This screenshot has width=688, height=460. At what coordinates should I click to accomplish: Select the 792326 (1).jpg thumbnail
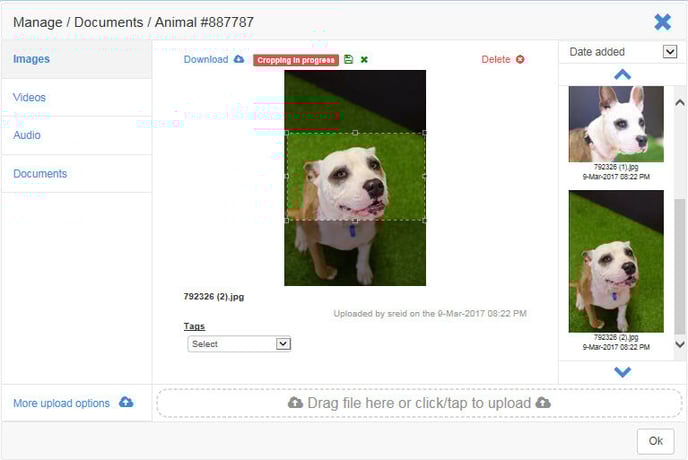[615, 124]
